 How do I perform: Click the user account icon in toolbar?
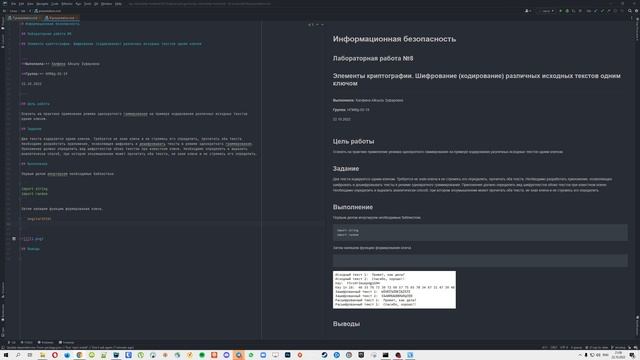527,11
